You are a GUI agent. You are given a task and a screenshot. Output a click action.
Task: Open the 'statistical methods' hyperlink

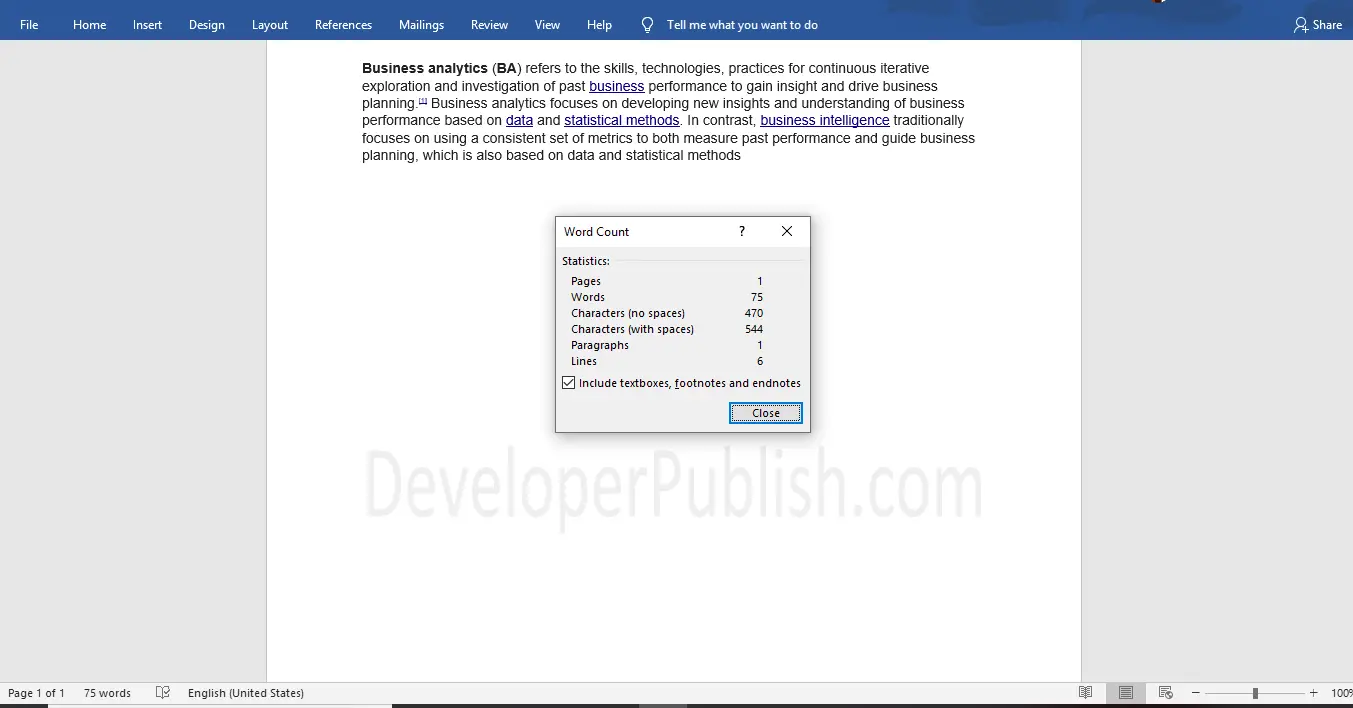click(622, 120)
